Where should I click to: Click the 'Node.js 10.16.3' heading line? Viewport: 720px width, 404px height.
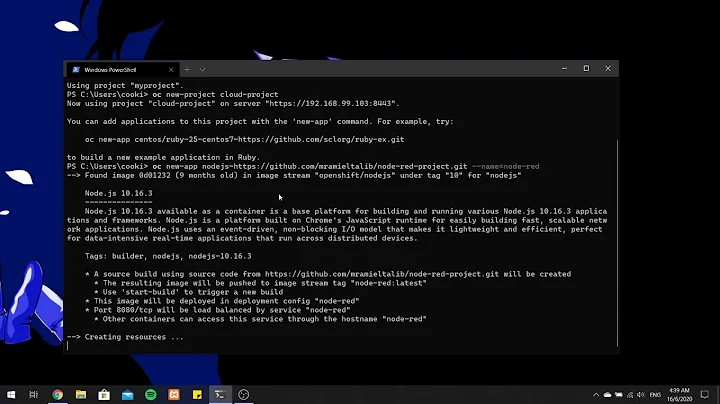pos(118,193)
